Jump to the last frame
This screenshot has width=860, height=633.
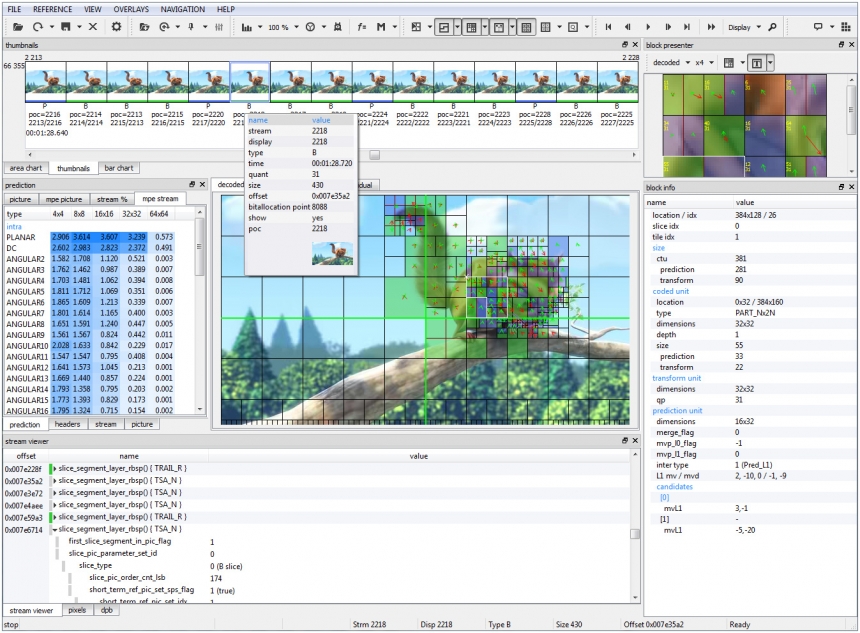click(687, 27)
